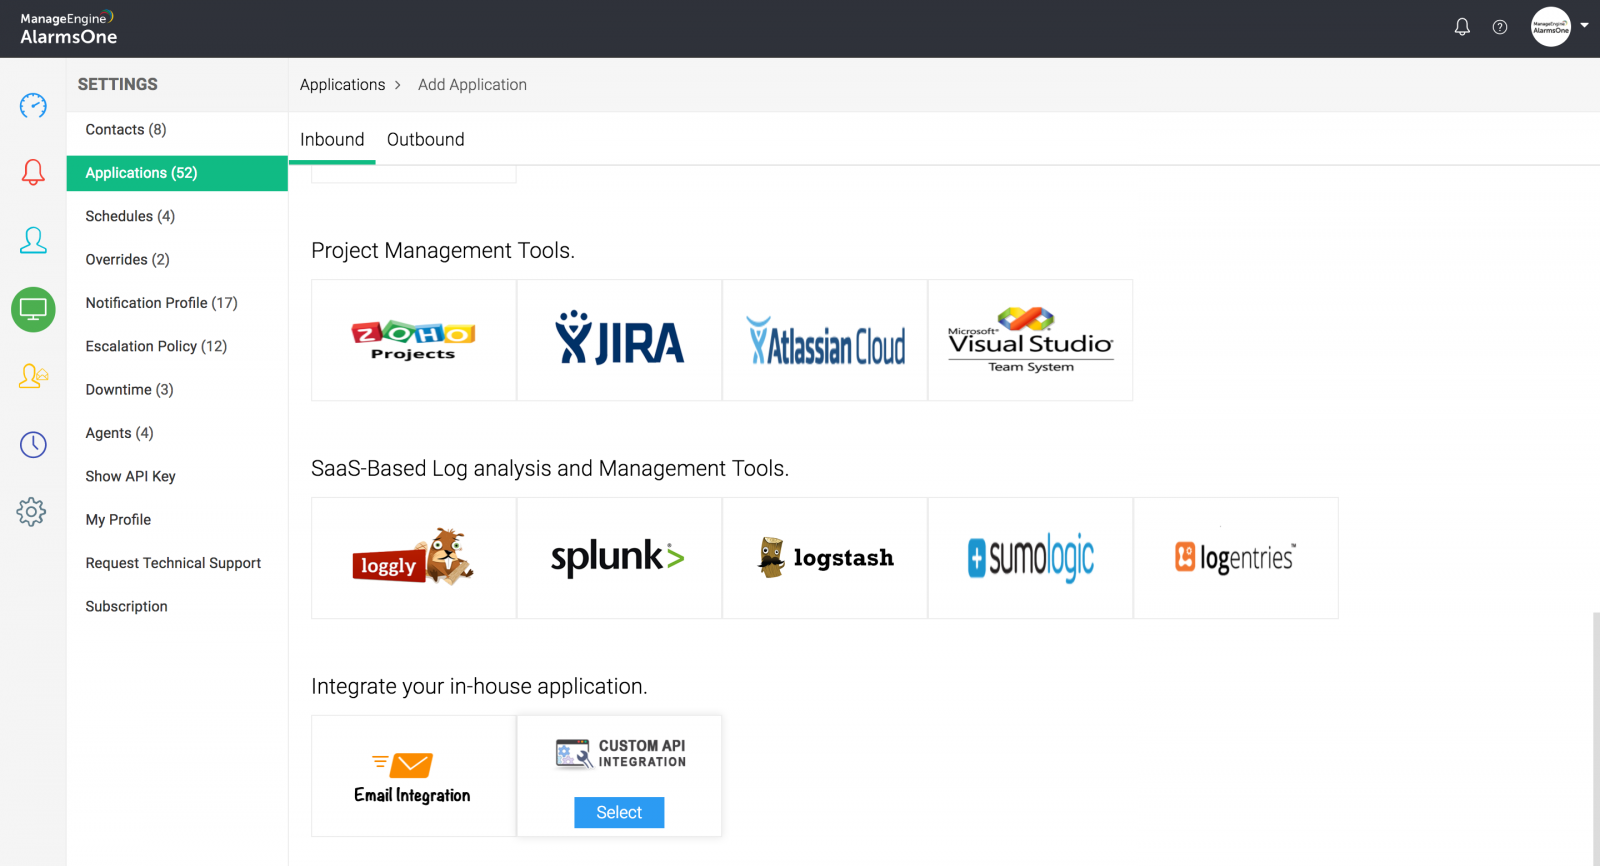The image size is (1600, 866).
Task: Click the ManageEngine AlarmsOne logo
Action: tap(68, 28)
